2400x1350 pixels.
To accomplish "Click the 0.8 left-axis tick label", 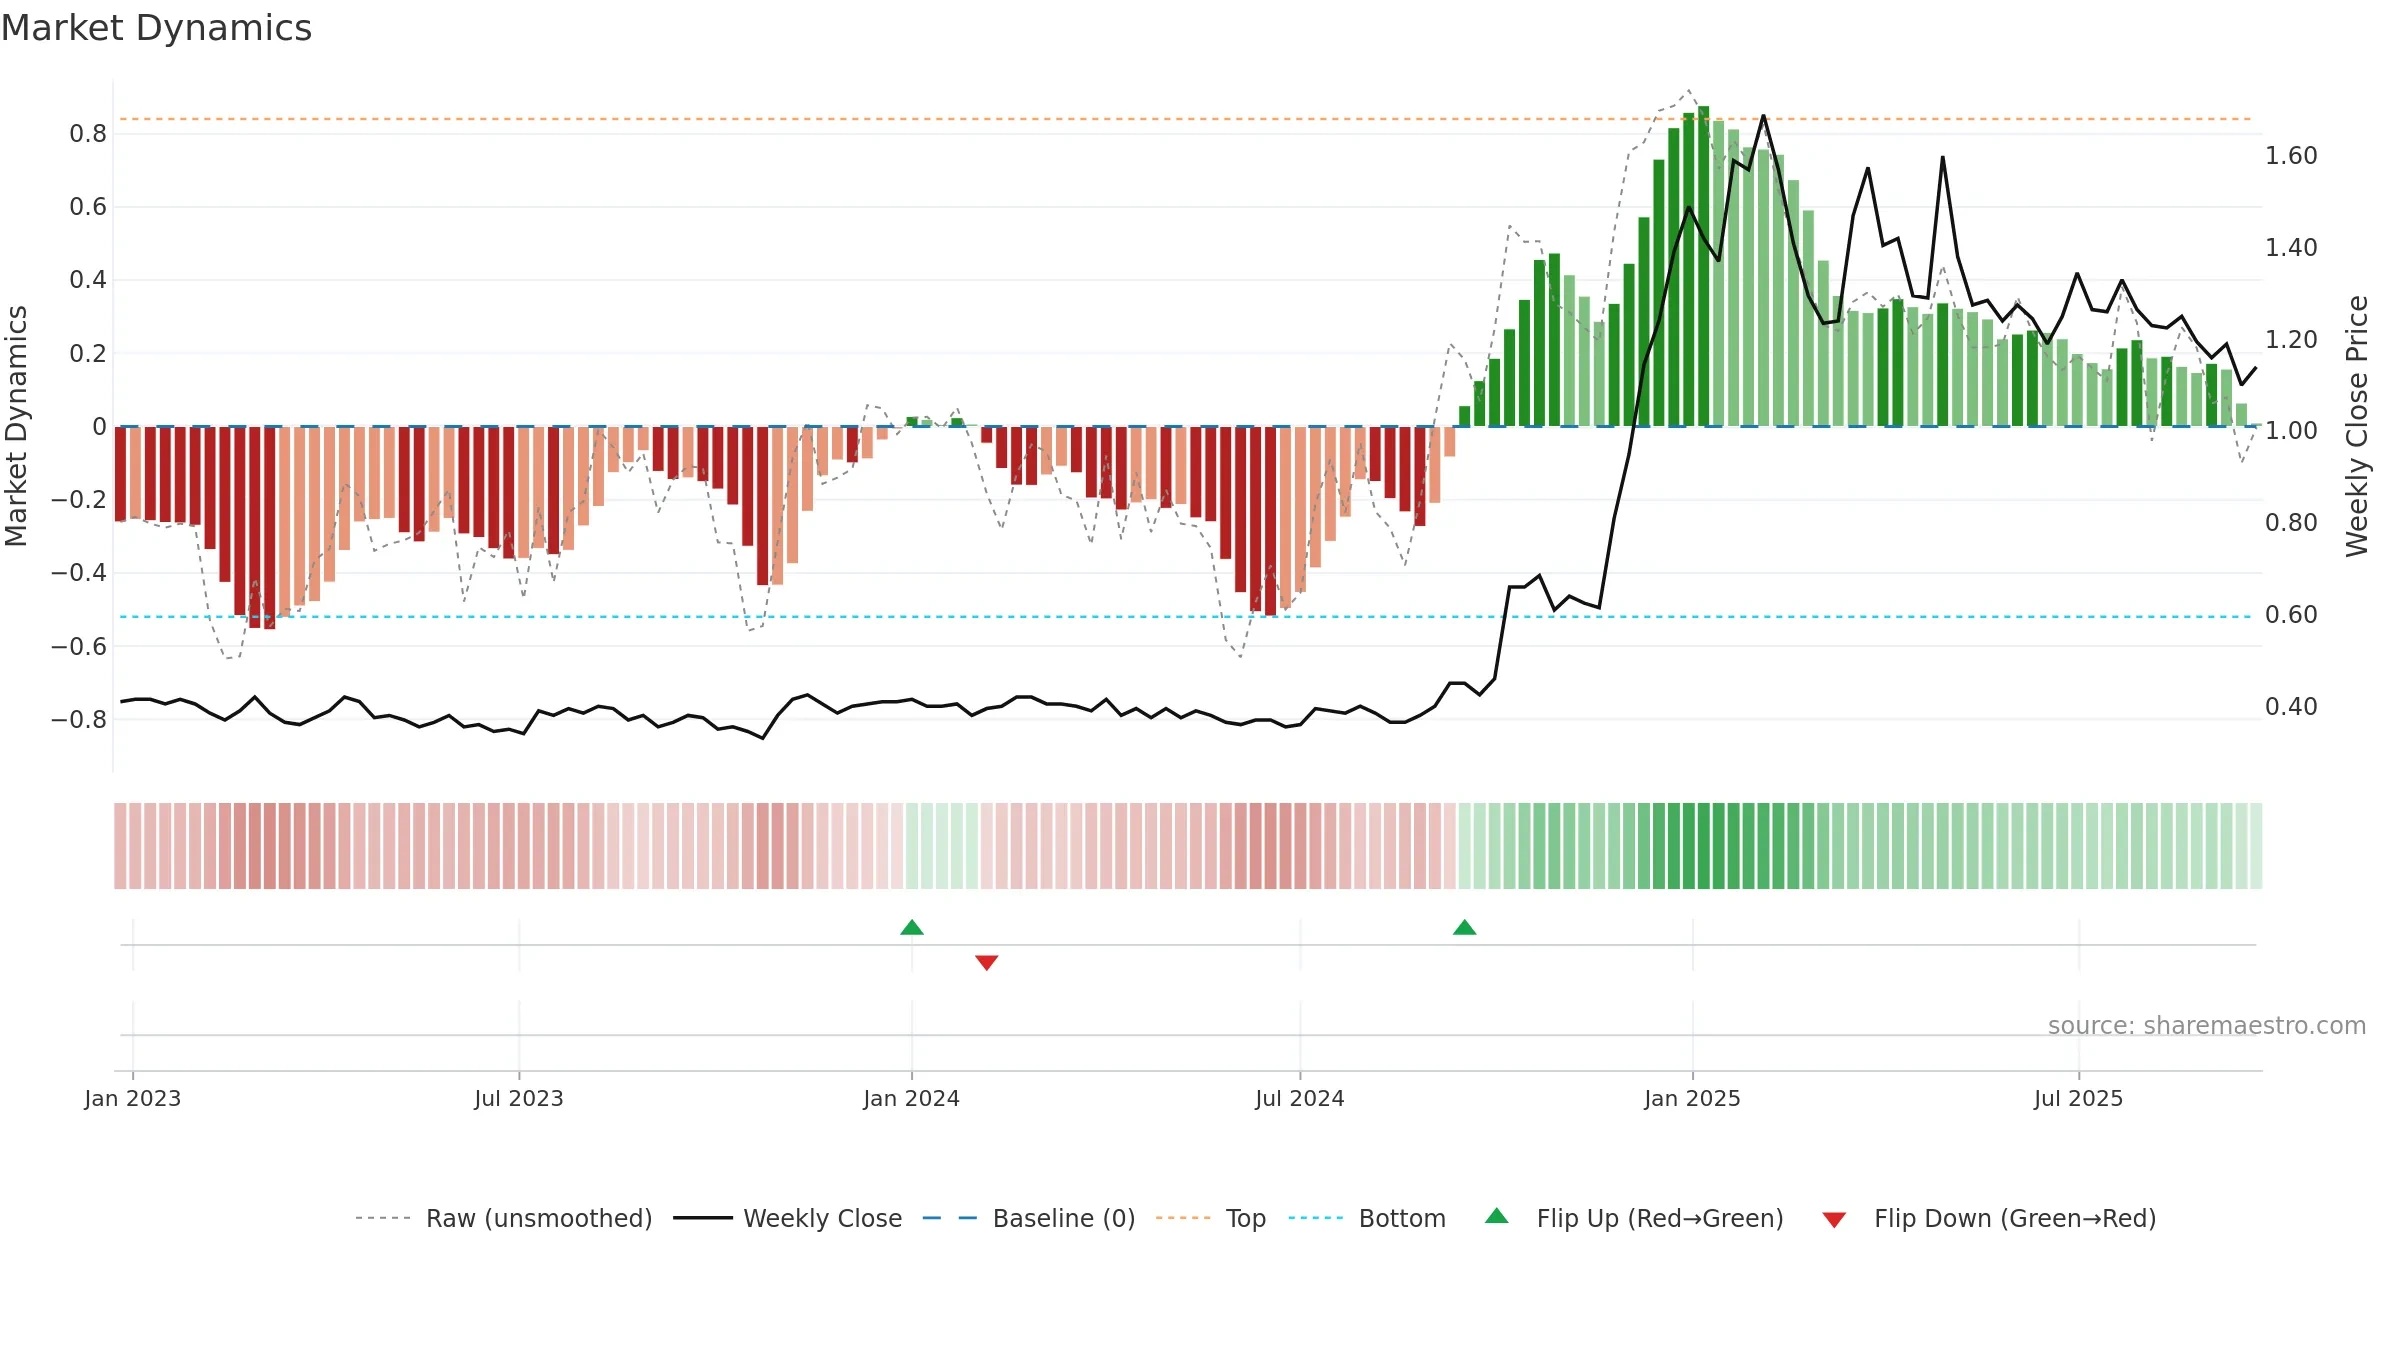I will (88, 134).
